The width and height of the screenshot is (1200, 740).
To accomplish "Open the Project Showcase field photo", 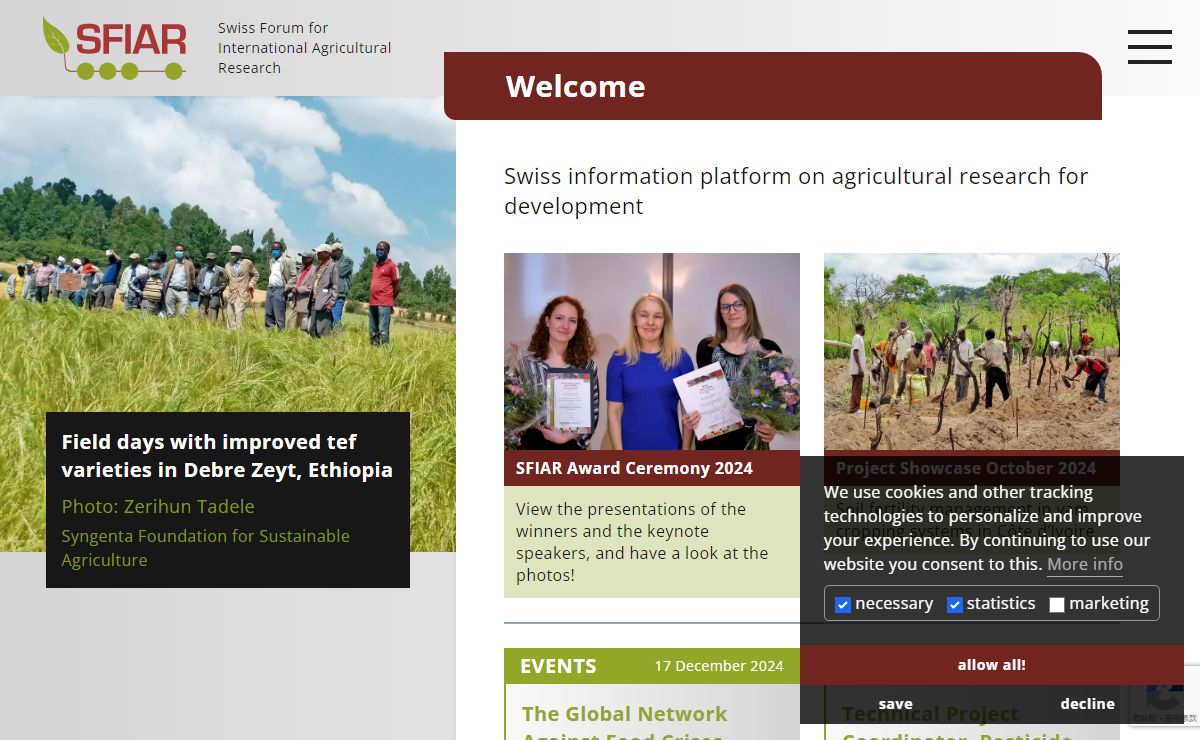I will tap(972, 351).
